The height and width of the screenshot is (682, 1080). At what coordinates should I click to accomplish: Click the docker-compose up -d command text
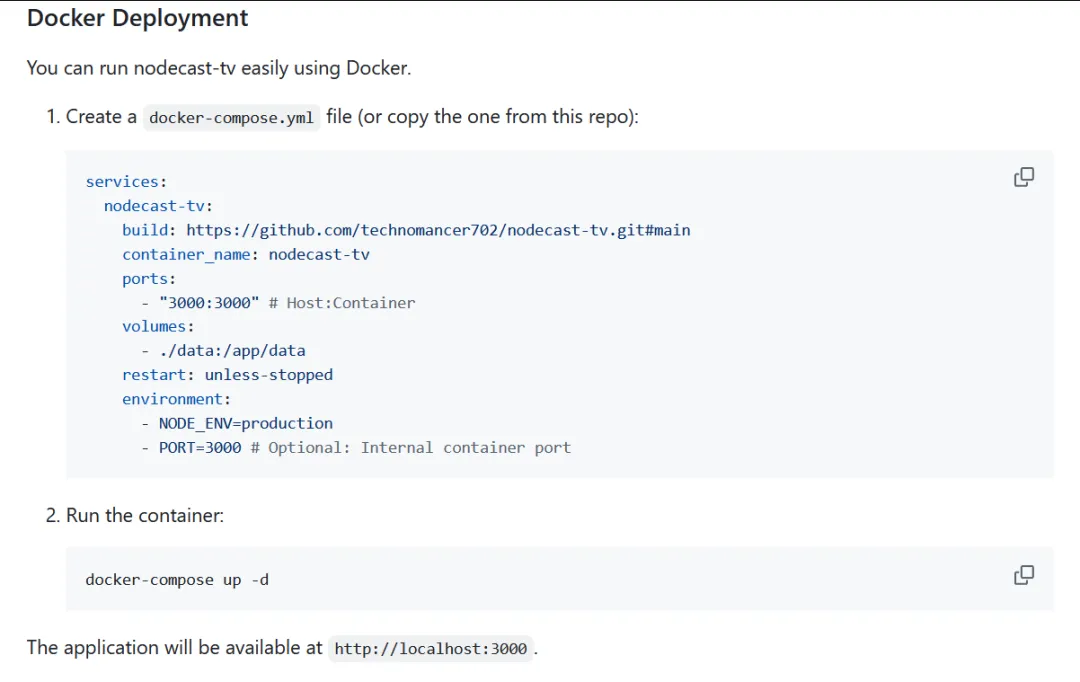[177, 580]
